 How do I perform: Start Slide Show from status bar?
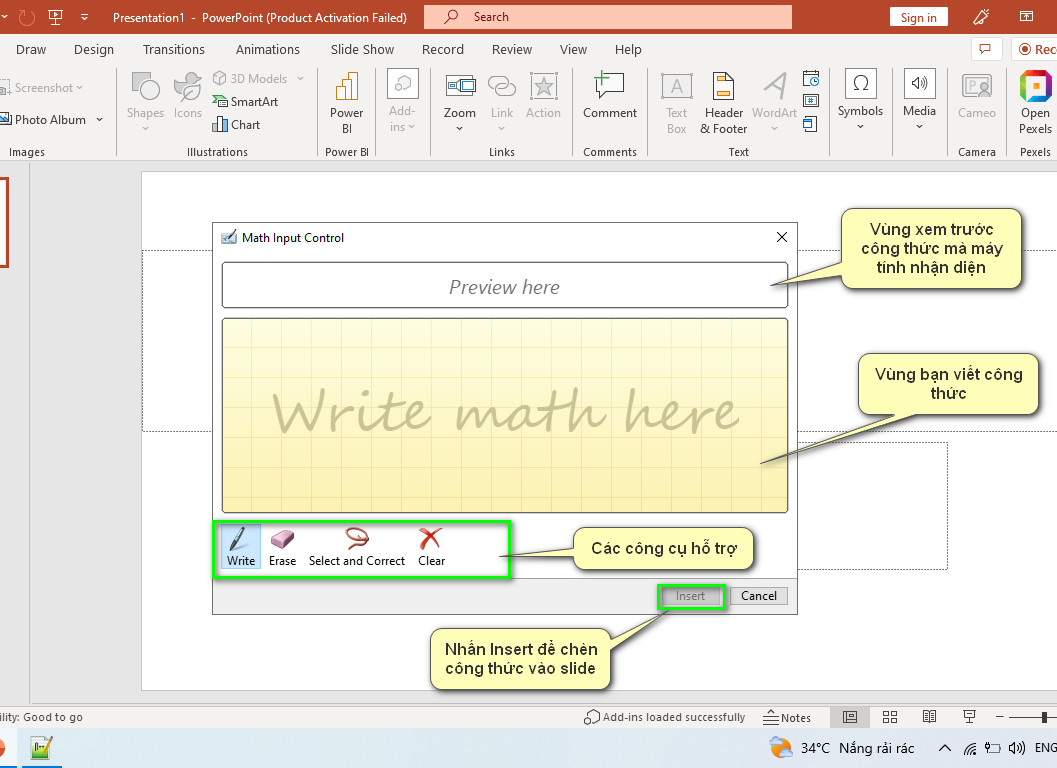pyautogui.click(x=969, y=717)
